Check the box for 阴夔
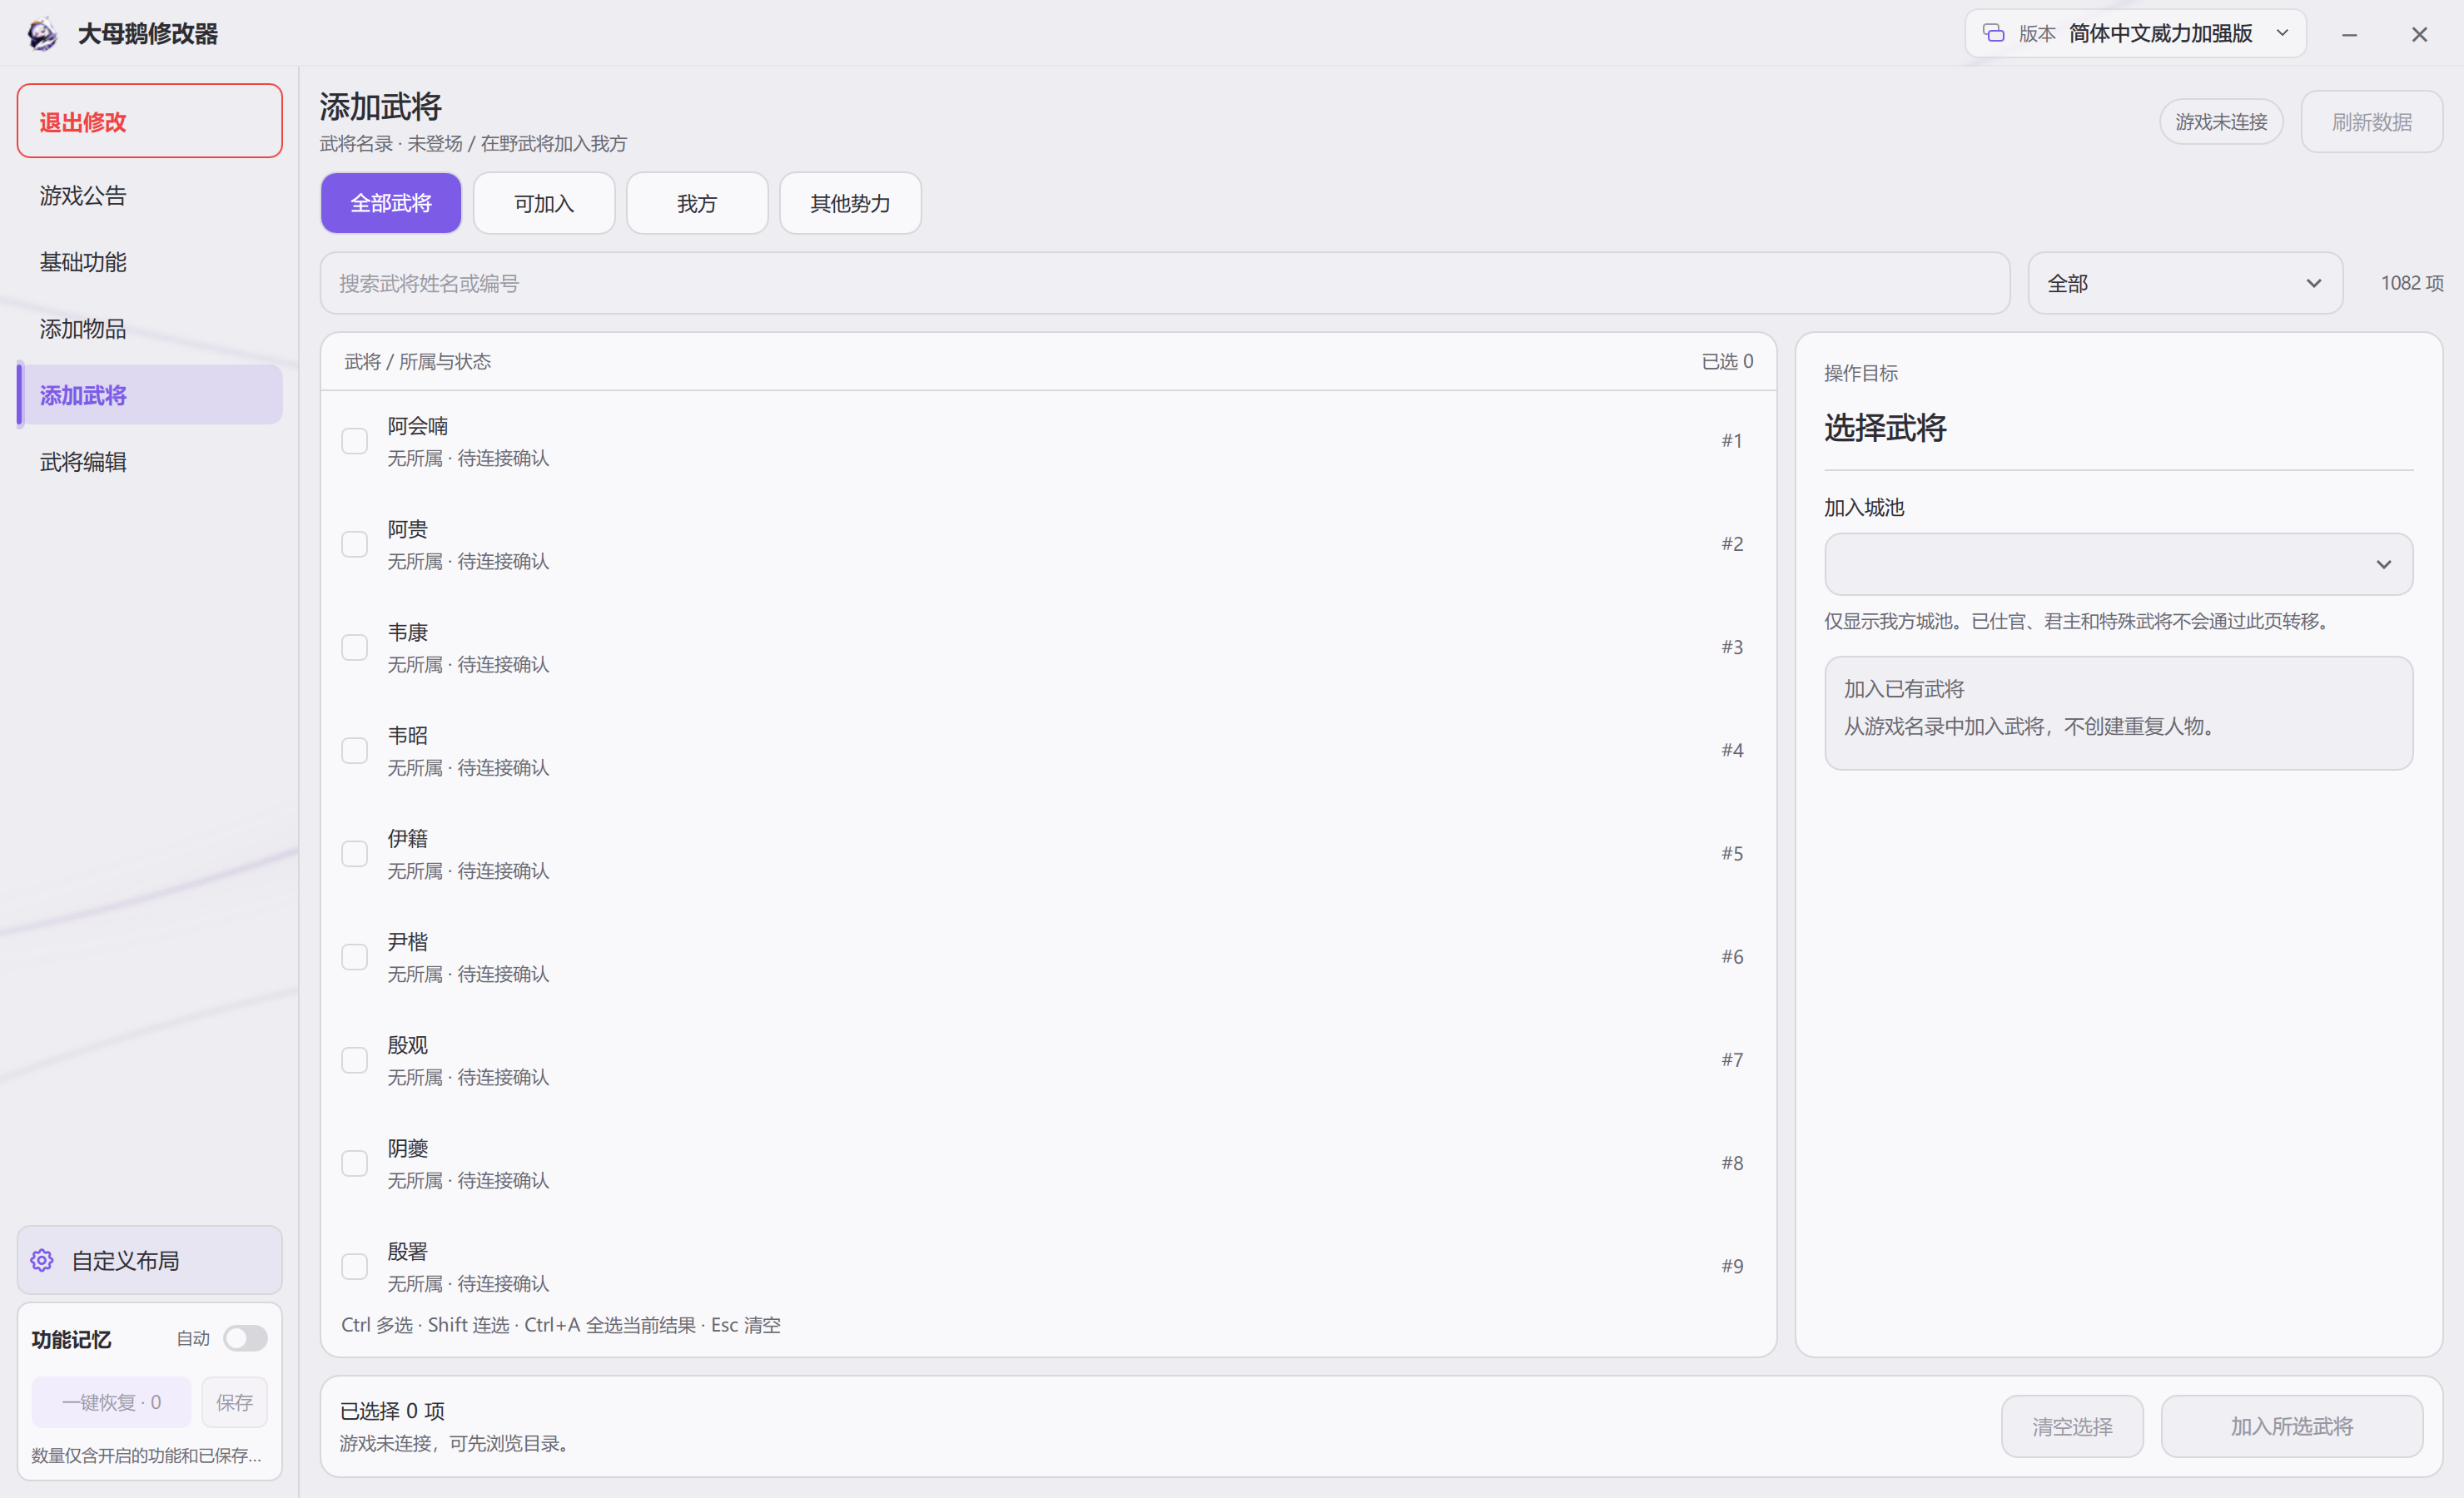This screenshot has width=2464, height=1498. pos(354,1163)
